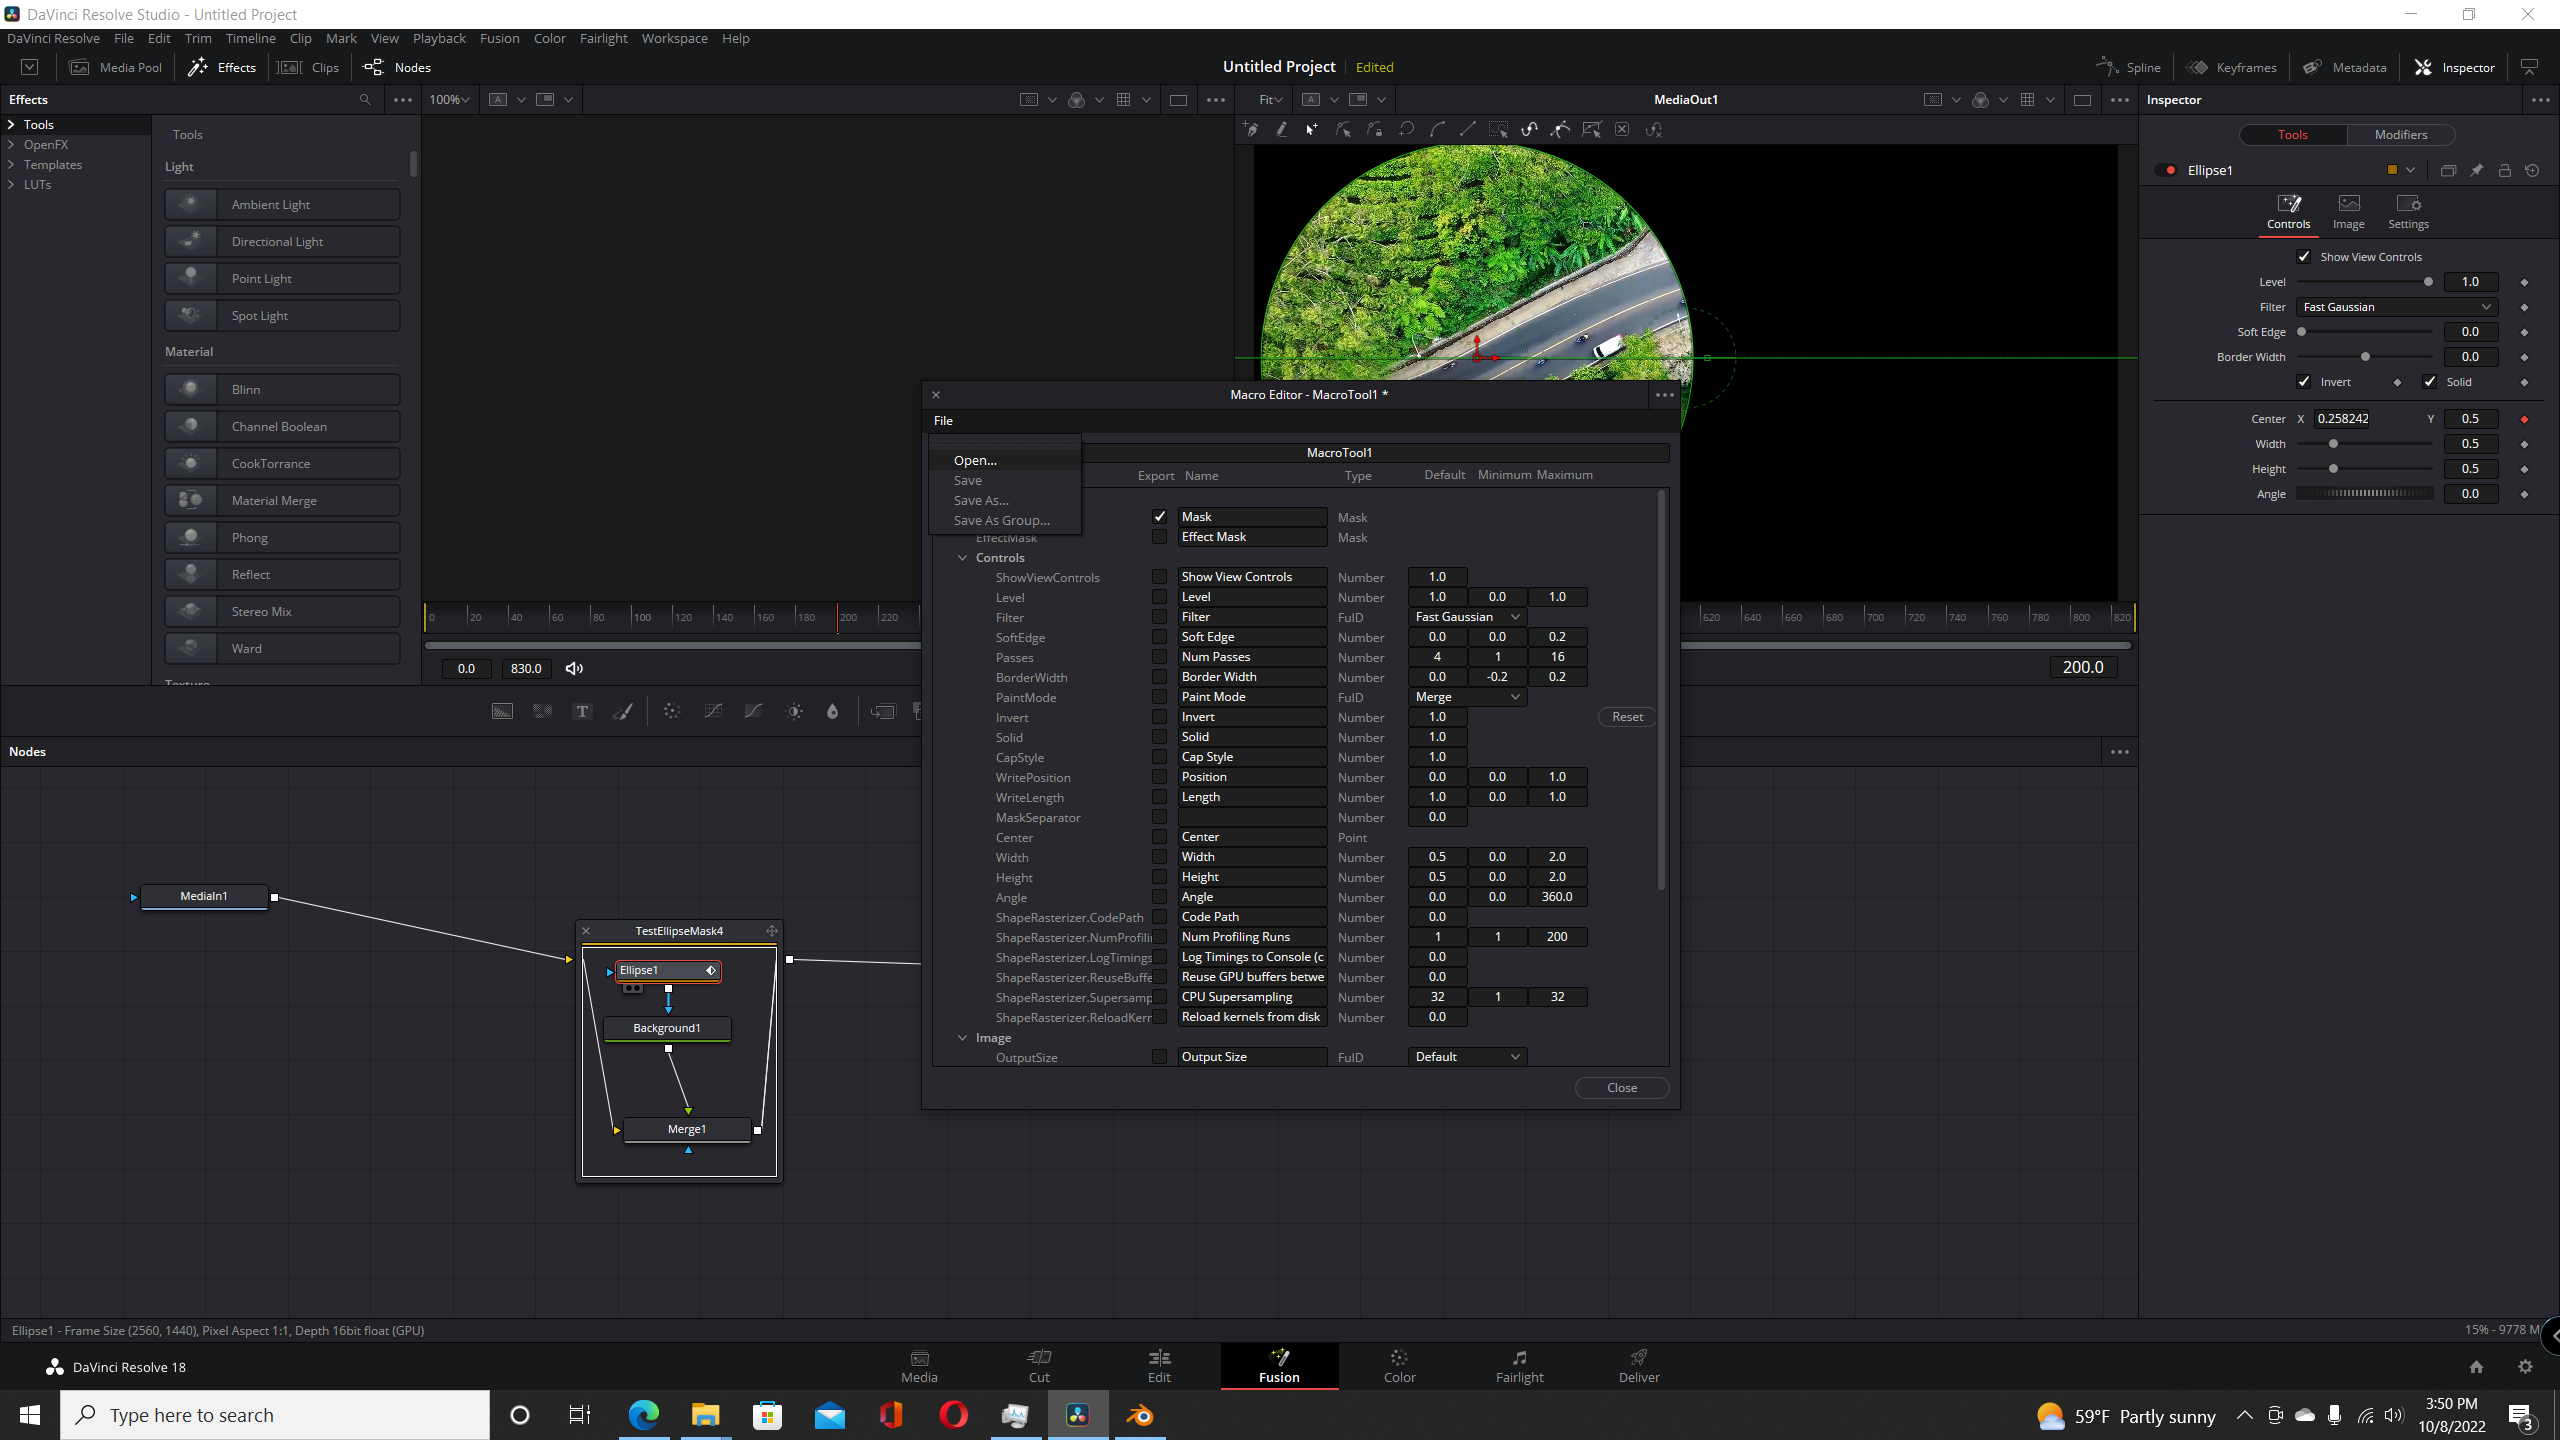Uncheck Mask export in Macro Editor
2560x1440 pixels.
[x=1159, y=517]
